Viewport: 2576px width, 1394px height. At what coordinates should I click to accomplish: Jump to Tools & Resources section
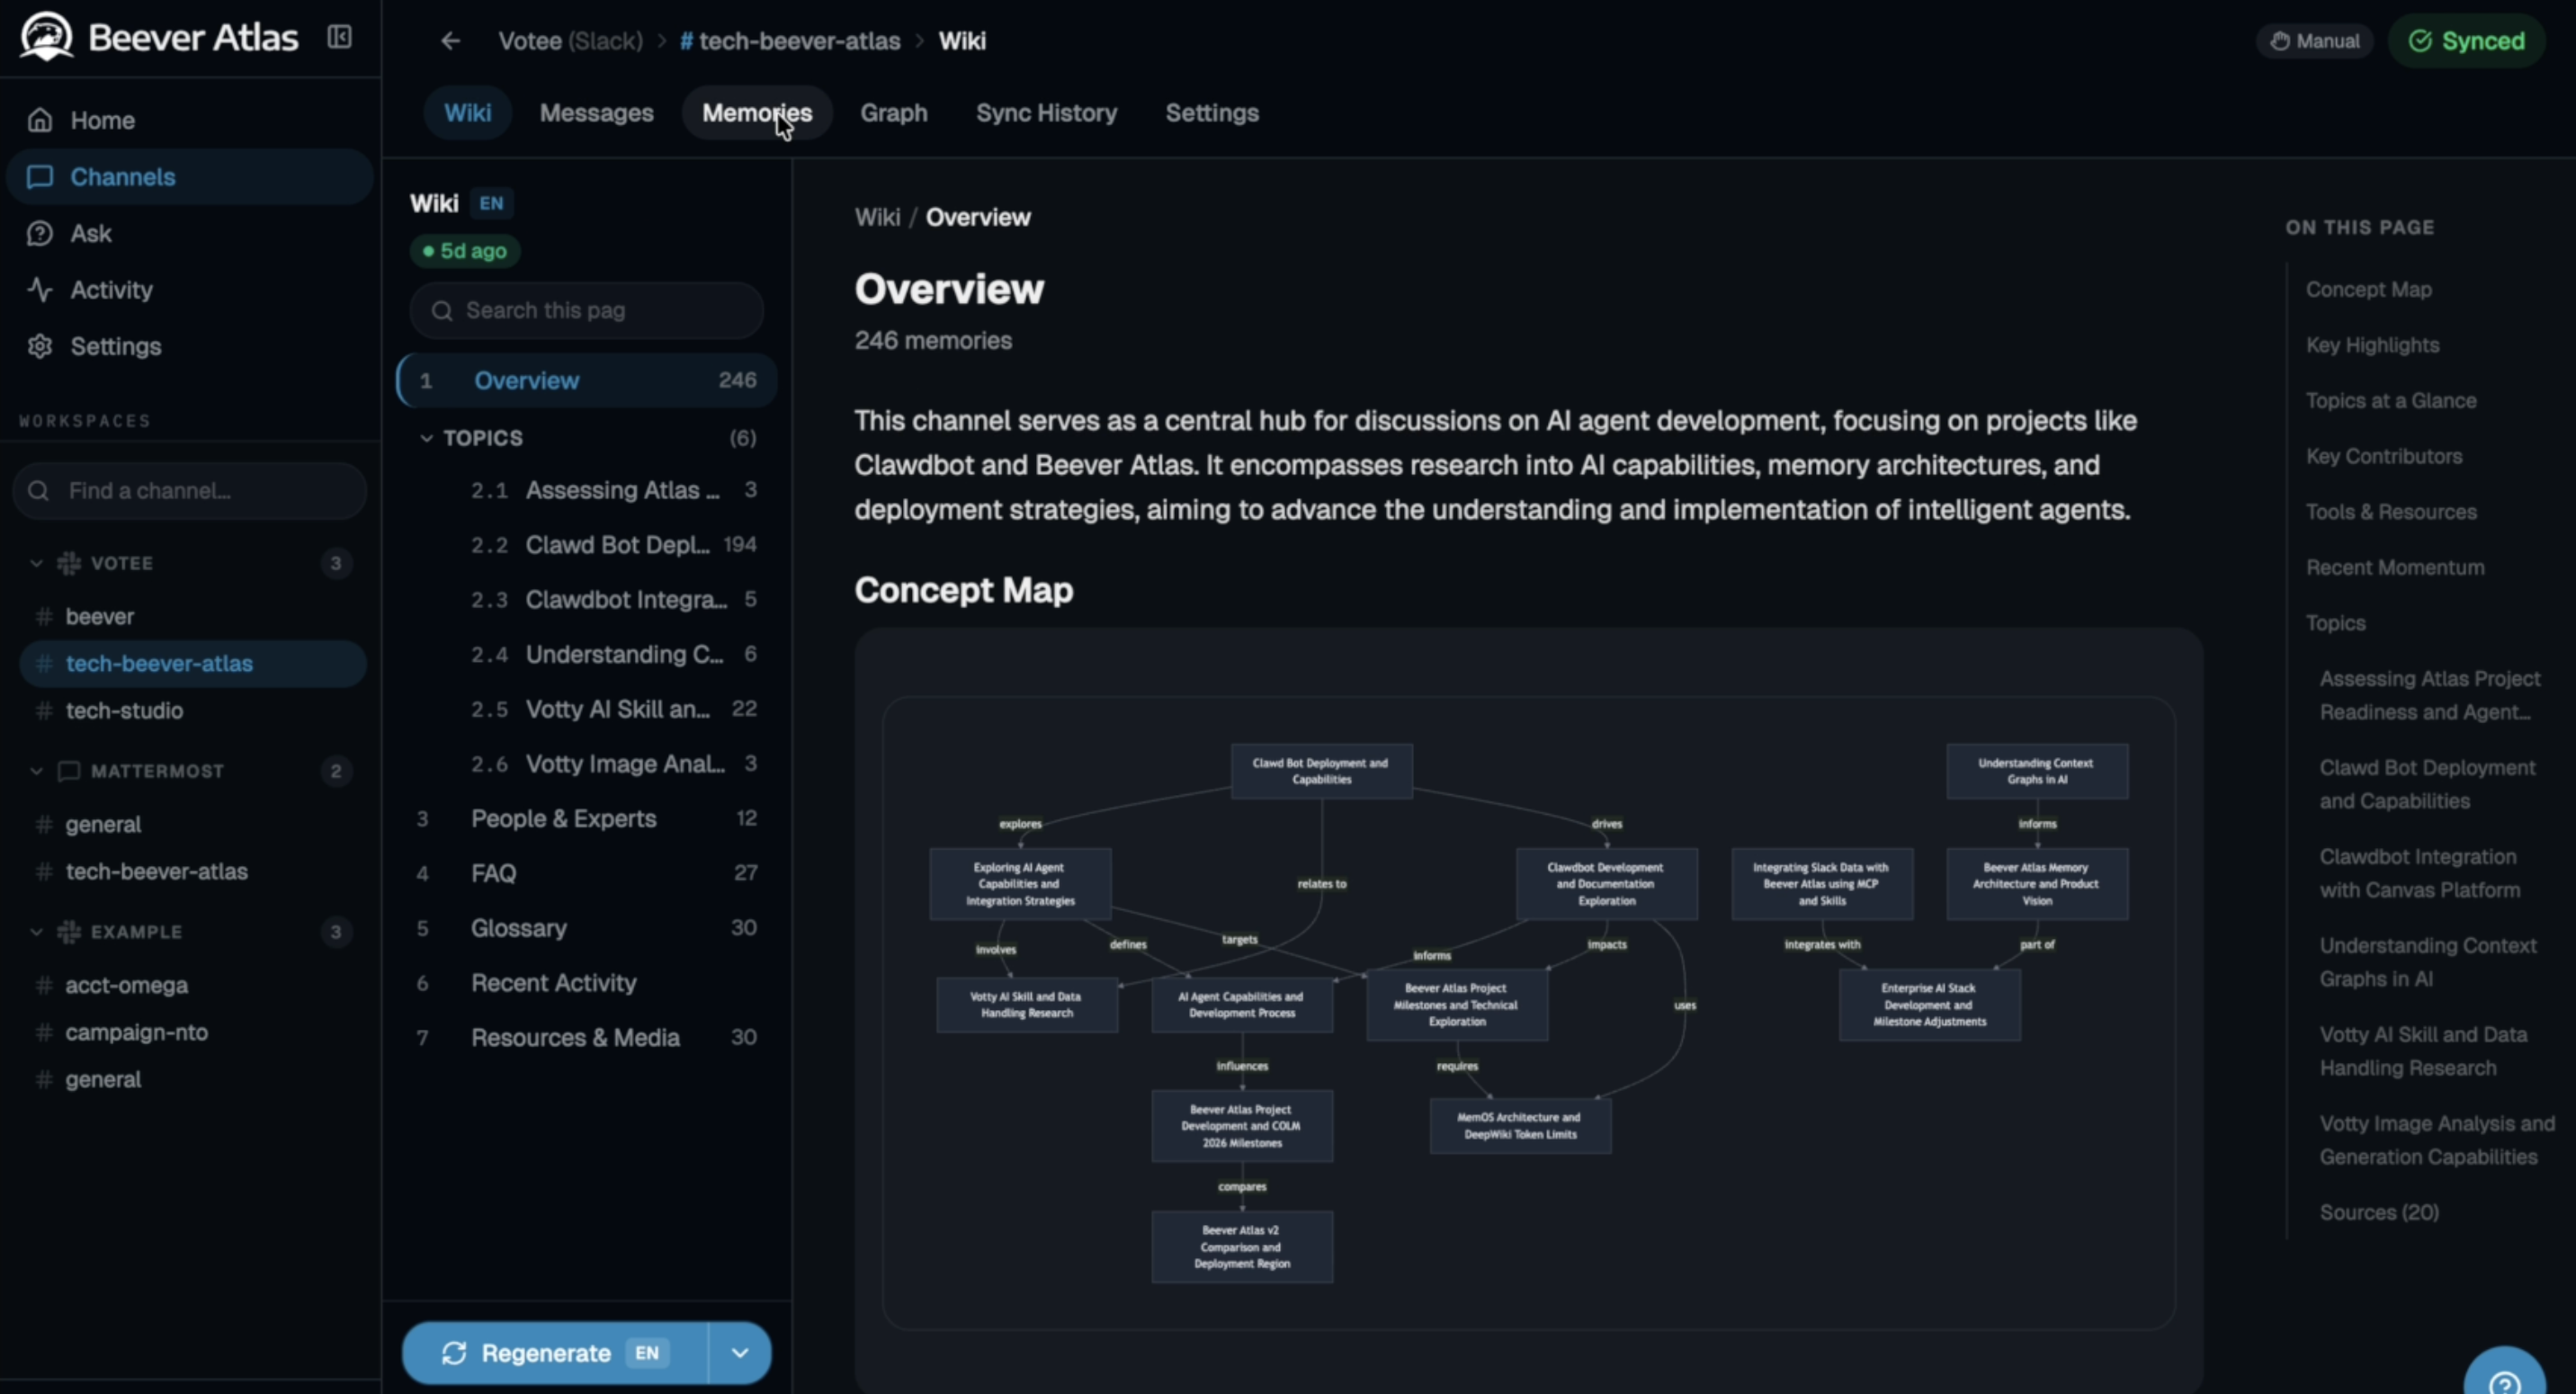[2391, 512]
